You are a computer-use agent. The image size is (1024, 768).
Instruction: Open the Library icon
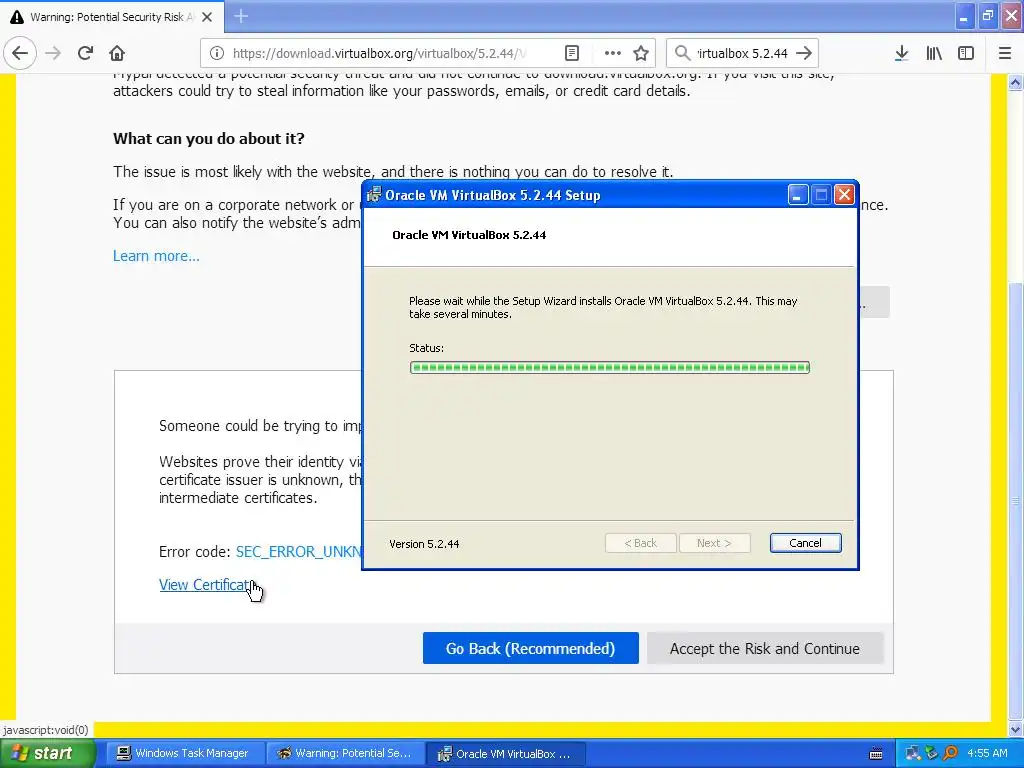[934, 53]
